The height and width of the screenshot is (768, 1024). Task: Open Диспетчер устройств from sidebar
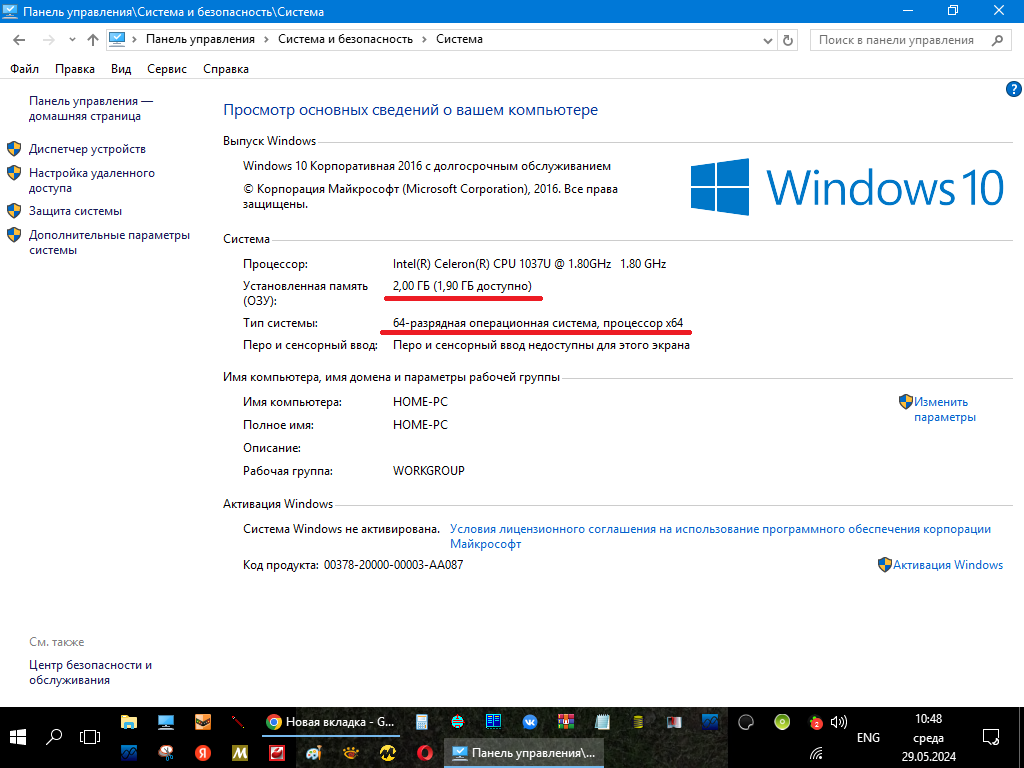(x=87, y=149)
